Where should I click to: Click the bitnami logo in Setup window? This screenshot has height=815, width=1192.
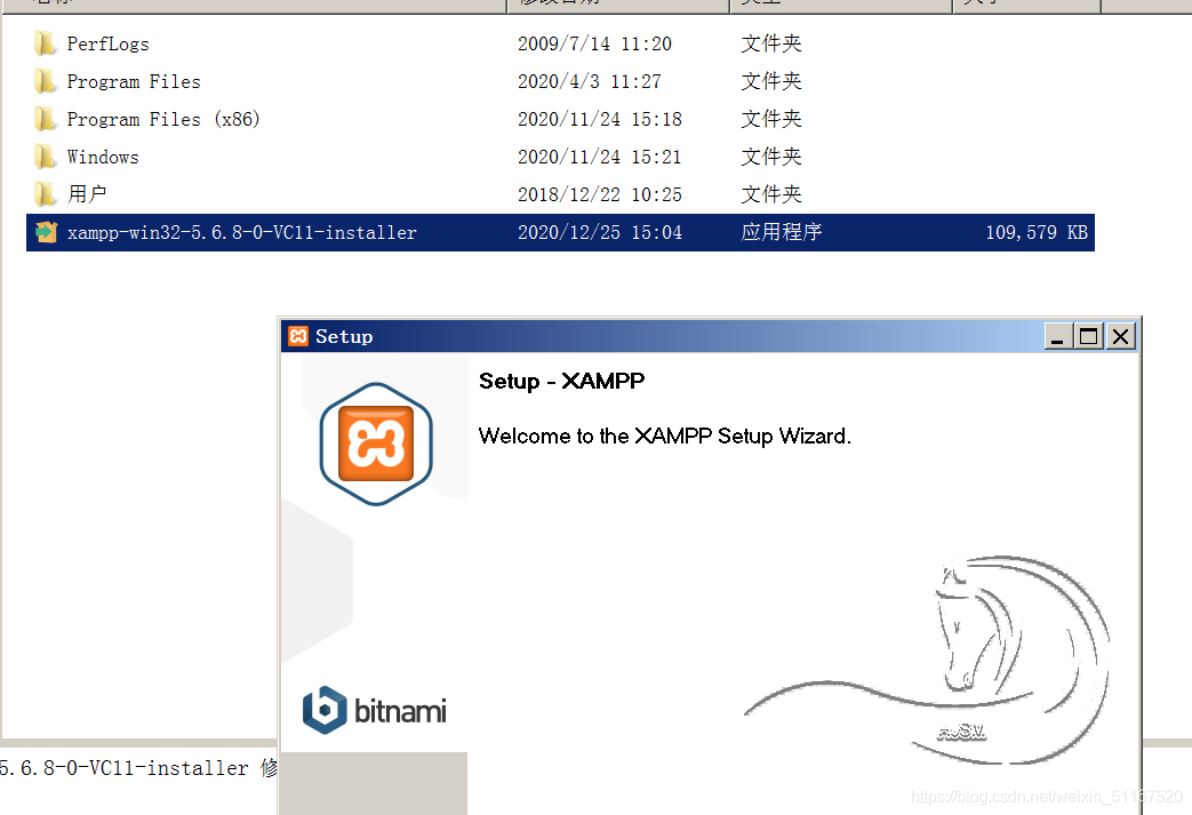(374, 711)
